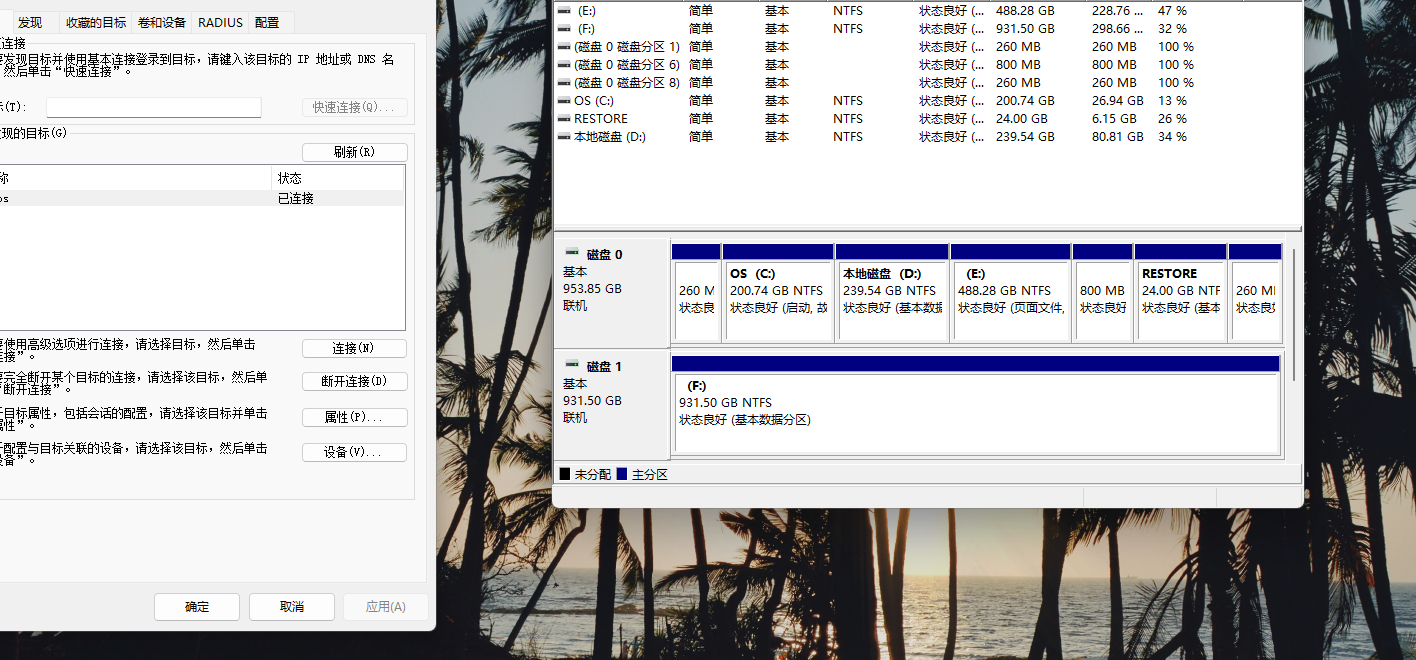The width and height of the screenshot is (1416, 660).
Task: Click the 断开连接(D) button
Action: click(x=354, y=381)
